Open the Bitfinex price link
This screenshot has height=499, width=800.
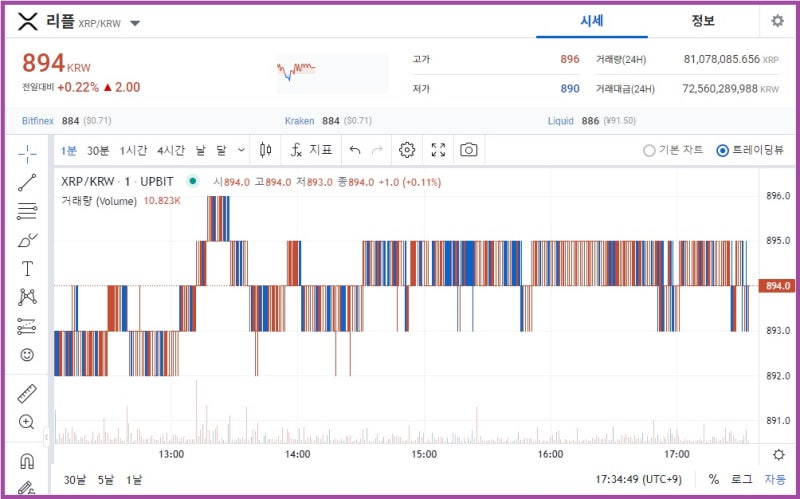coord(38,121)
